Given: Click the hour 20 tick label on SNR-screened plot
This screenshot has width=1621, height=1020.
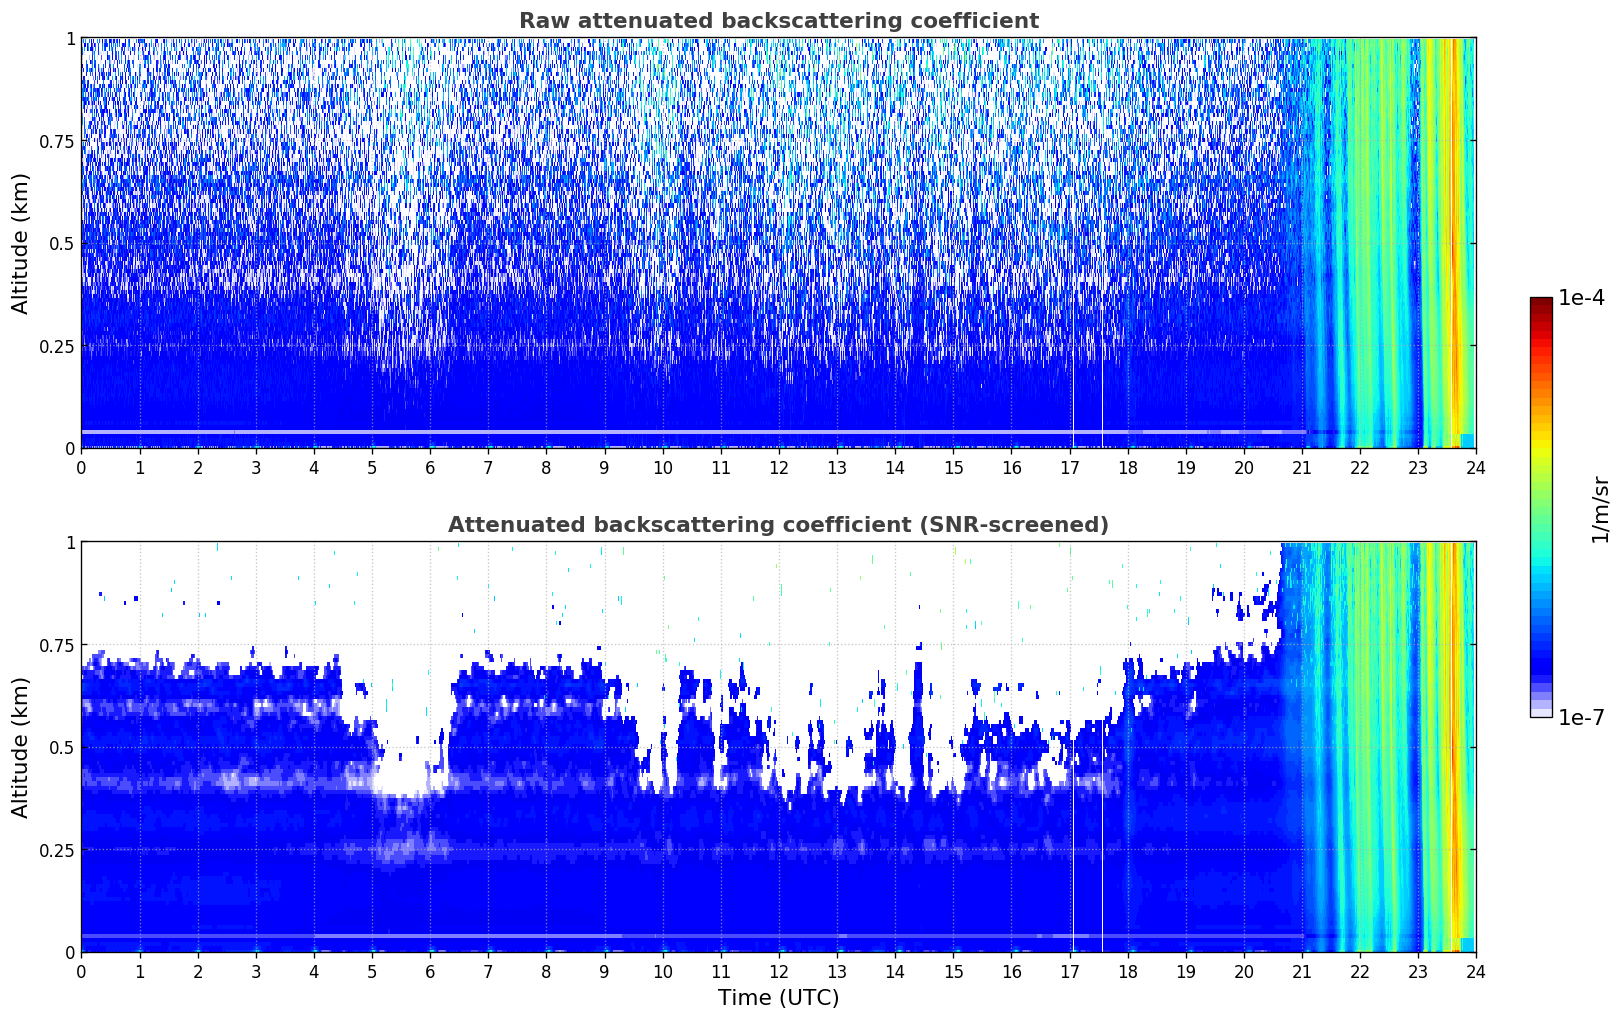Looking at the screenshot, I should coord(1244,971).
